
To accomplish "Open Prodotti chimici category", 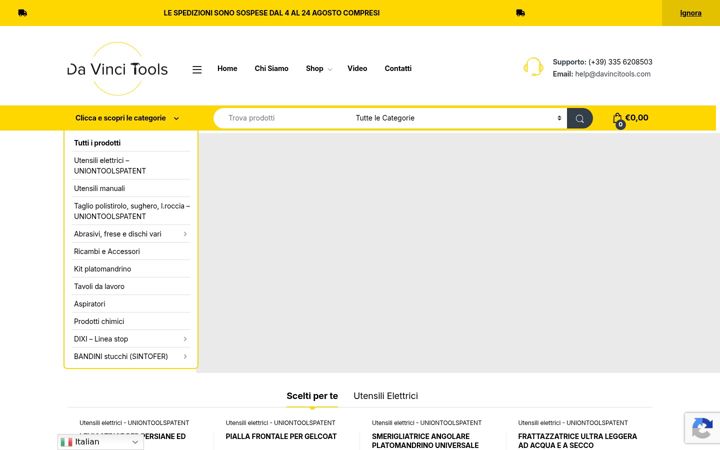I will (99, 321).
